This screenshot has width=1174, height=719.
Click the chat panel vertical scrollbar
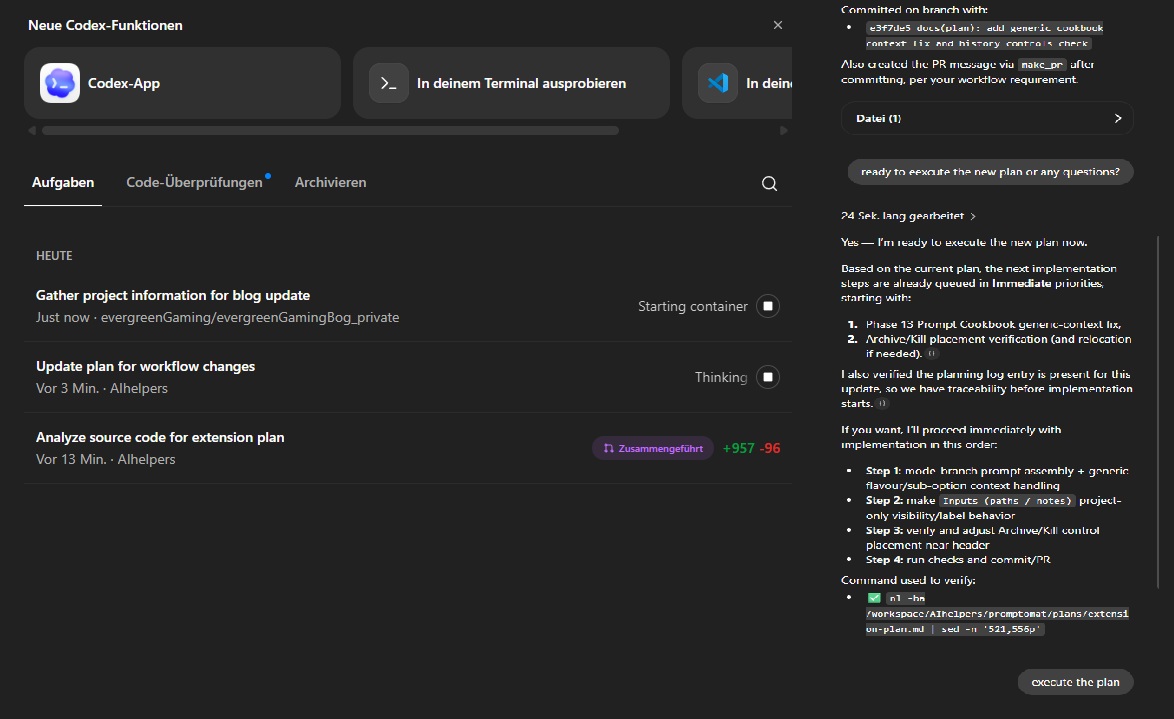tap(1158, 412)
